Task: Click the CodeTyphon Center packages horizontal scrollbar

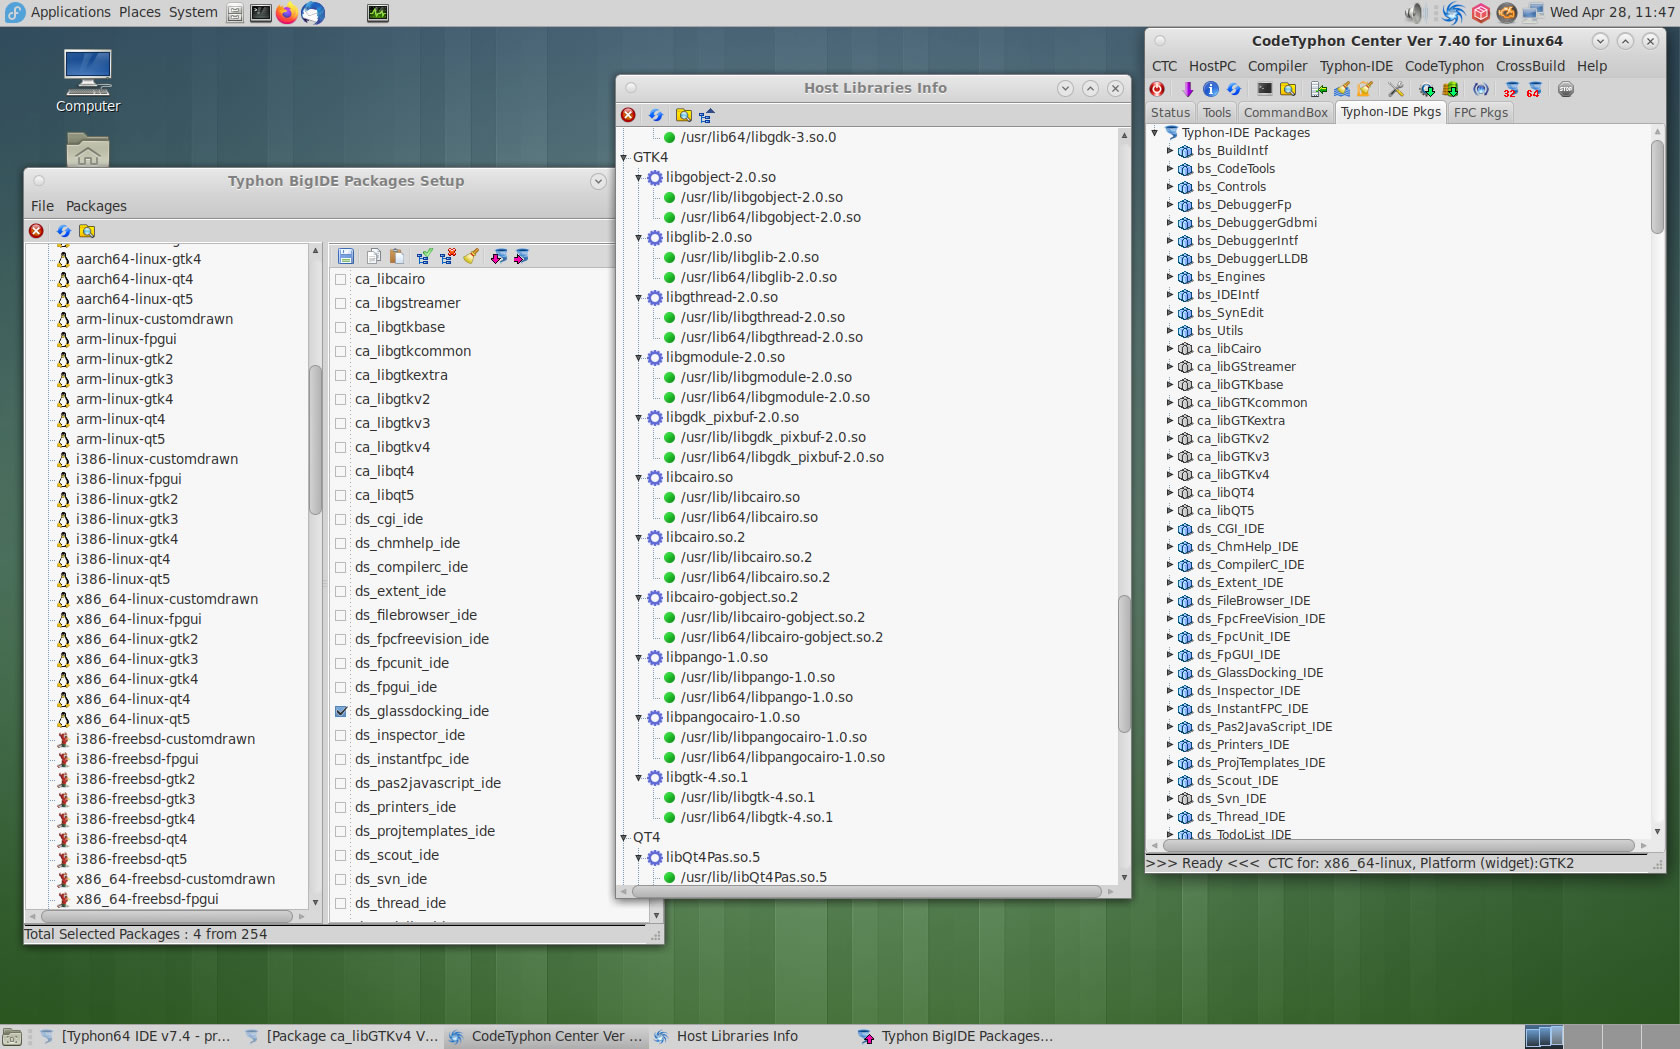Action: 1399,845
